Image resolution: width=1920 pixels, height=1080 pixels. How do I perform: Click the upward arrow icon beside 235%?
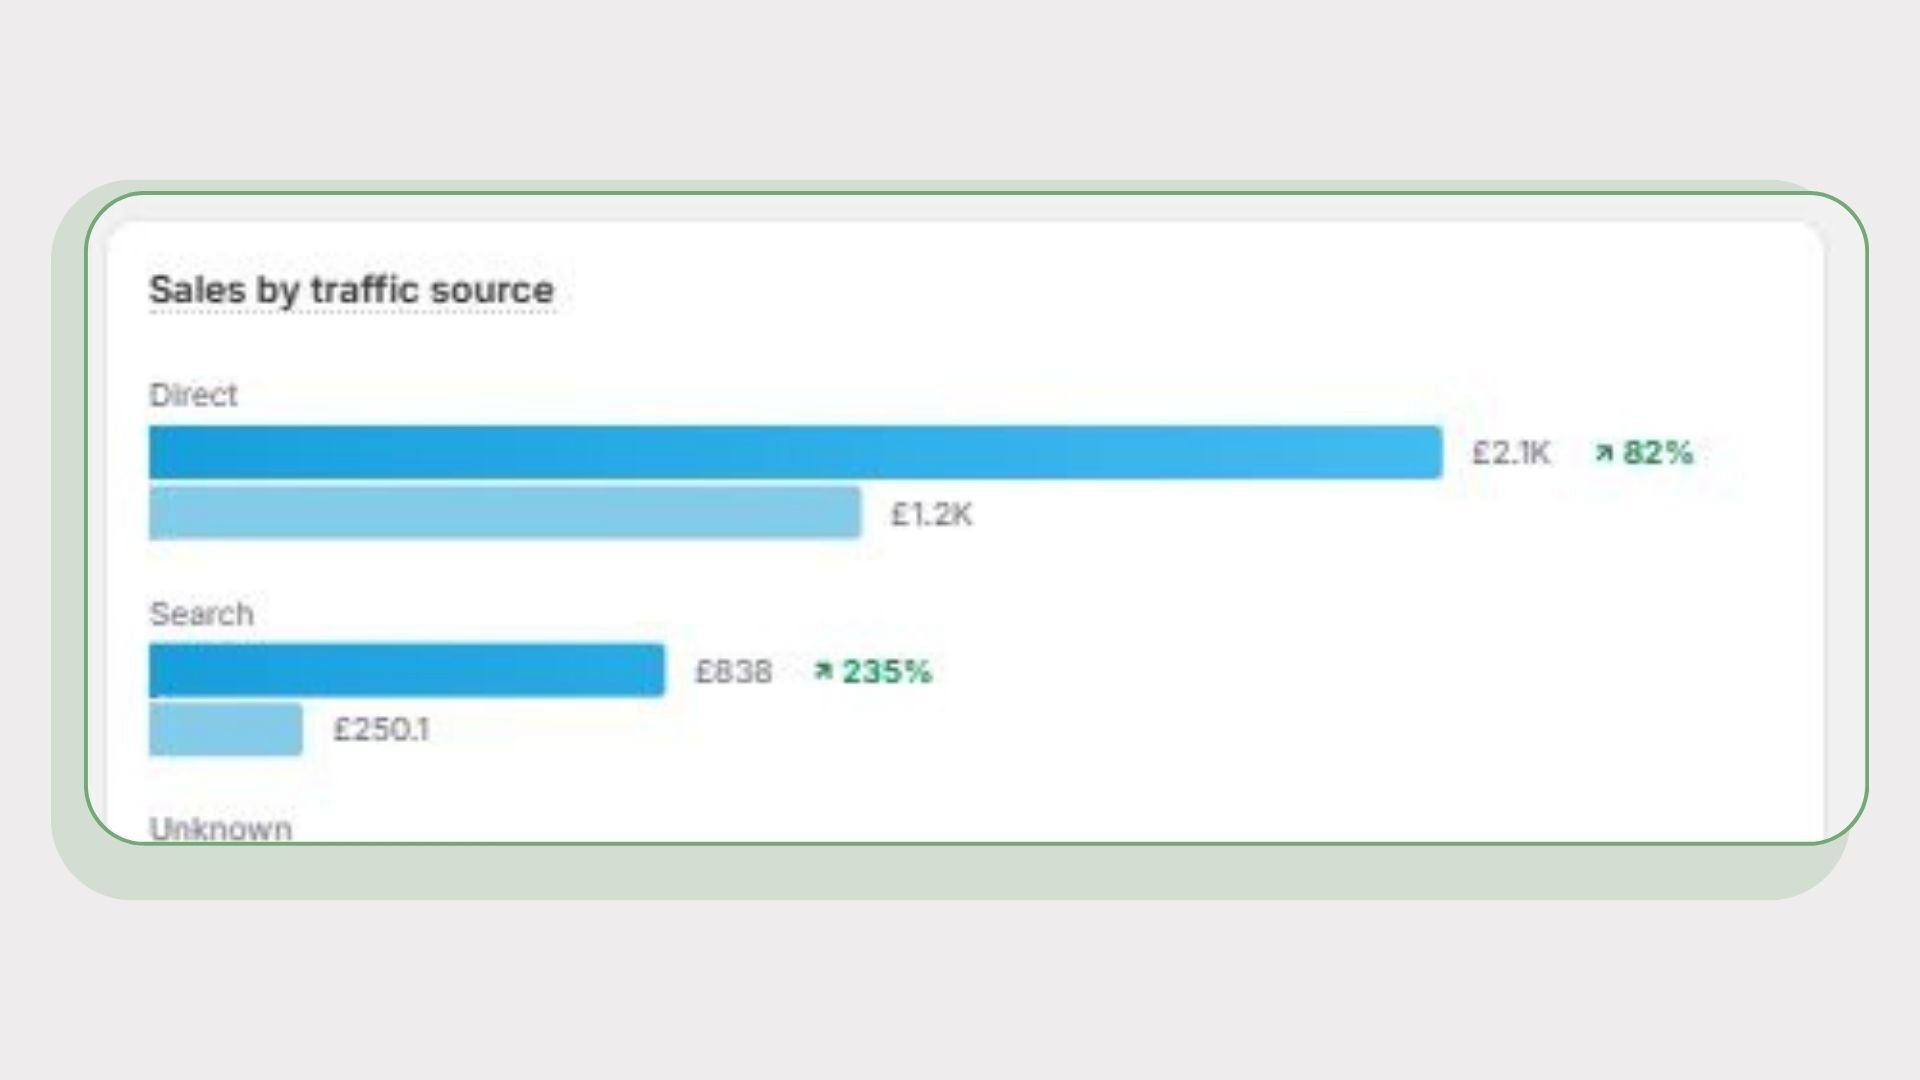coord(823,671)
